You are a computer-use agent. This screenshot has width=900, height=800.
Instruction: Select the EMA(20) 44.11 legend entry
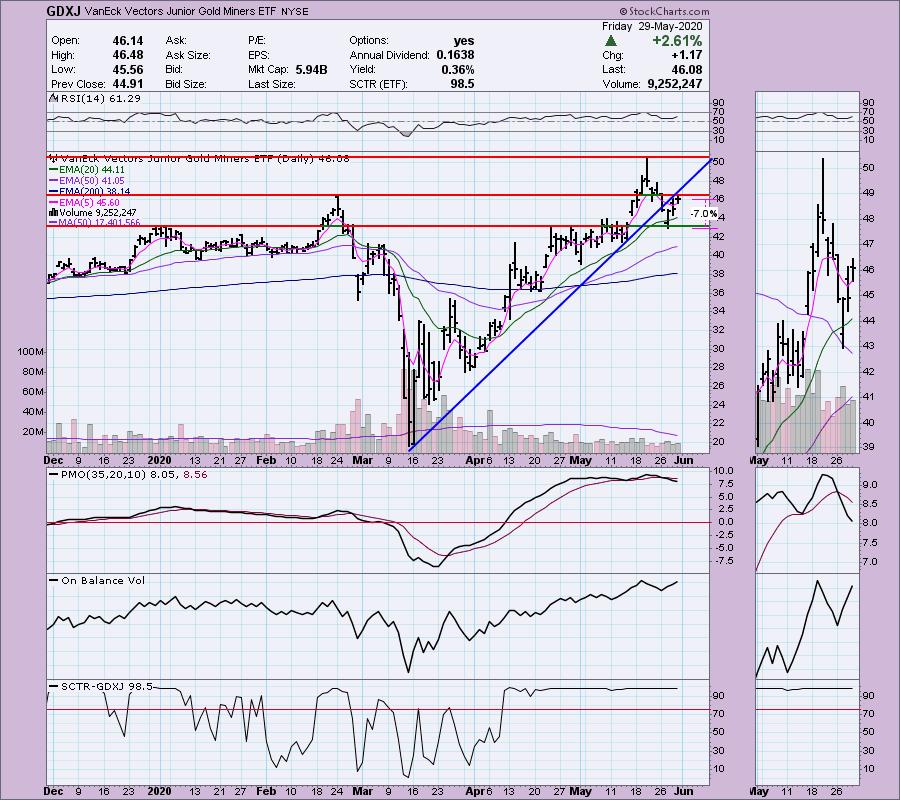coord(87,170)
